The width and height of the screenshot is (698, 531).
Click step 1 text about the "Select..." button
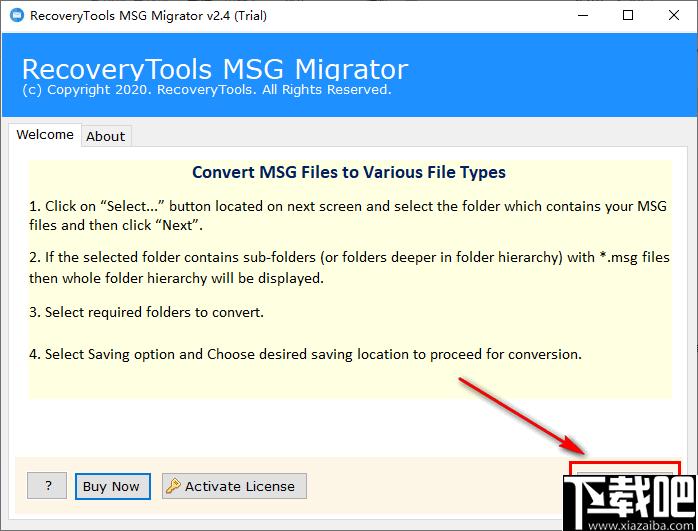pos(348,215)
